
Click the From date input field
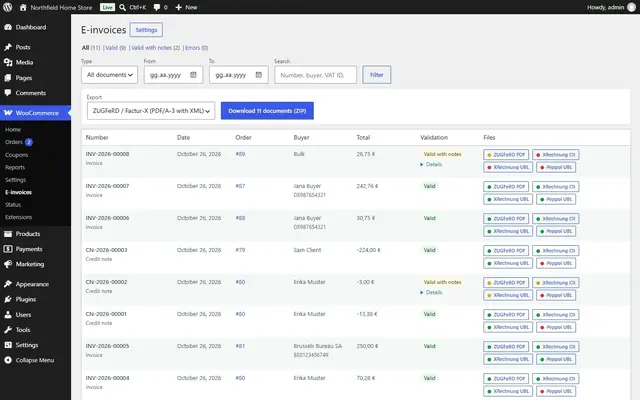click(173, 75)
